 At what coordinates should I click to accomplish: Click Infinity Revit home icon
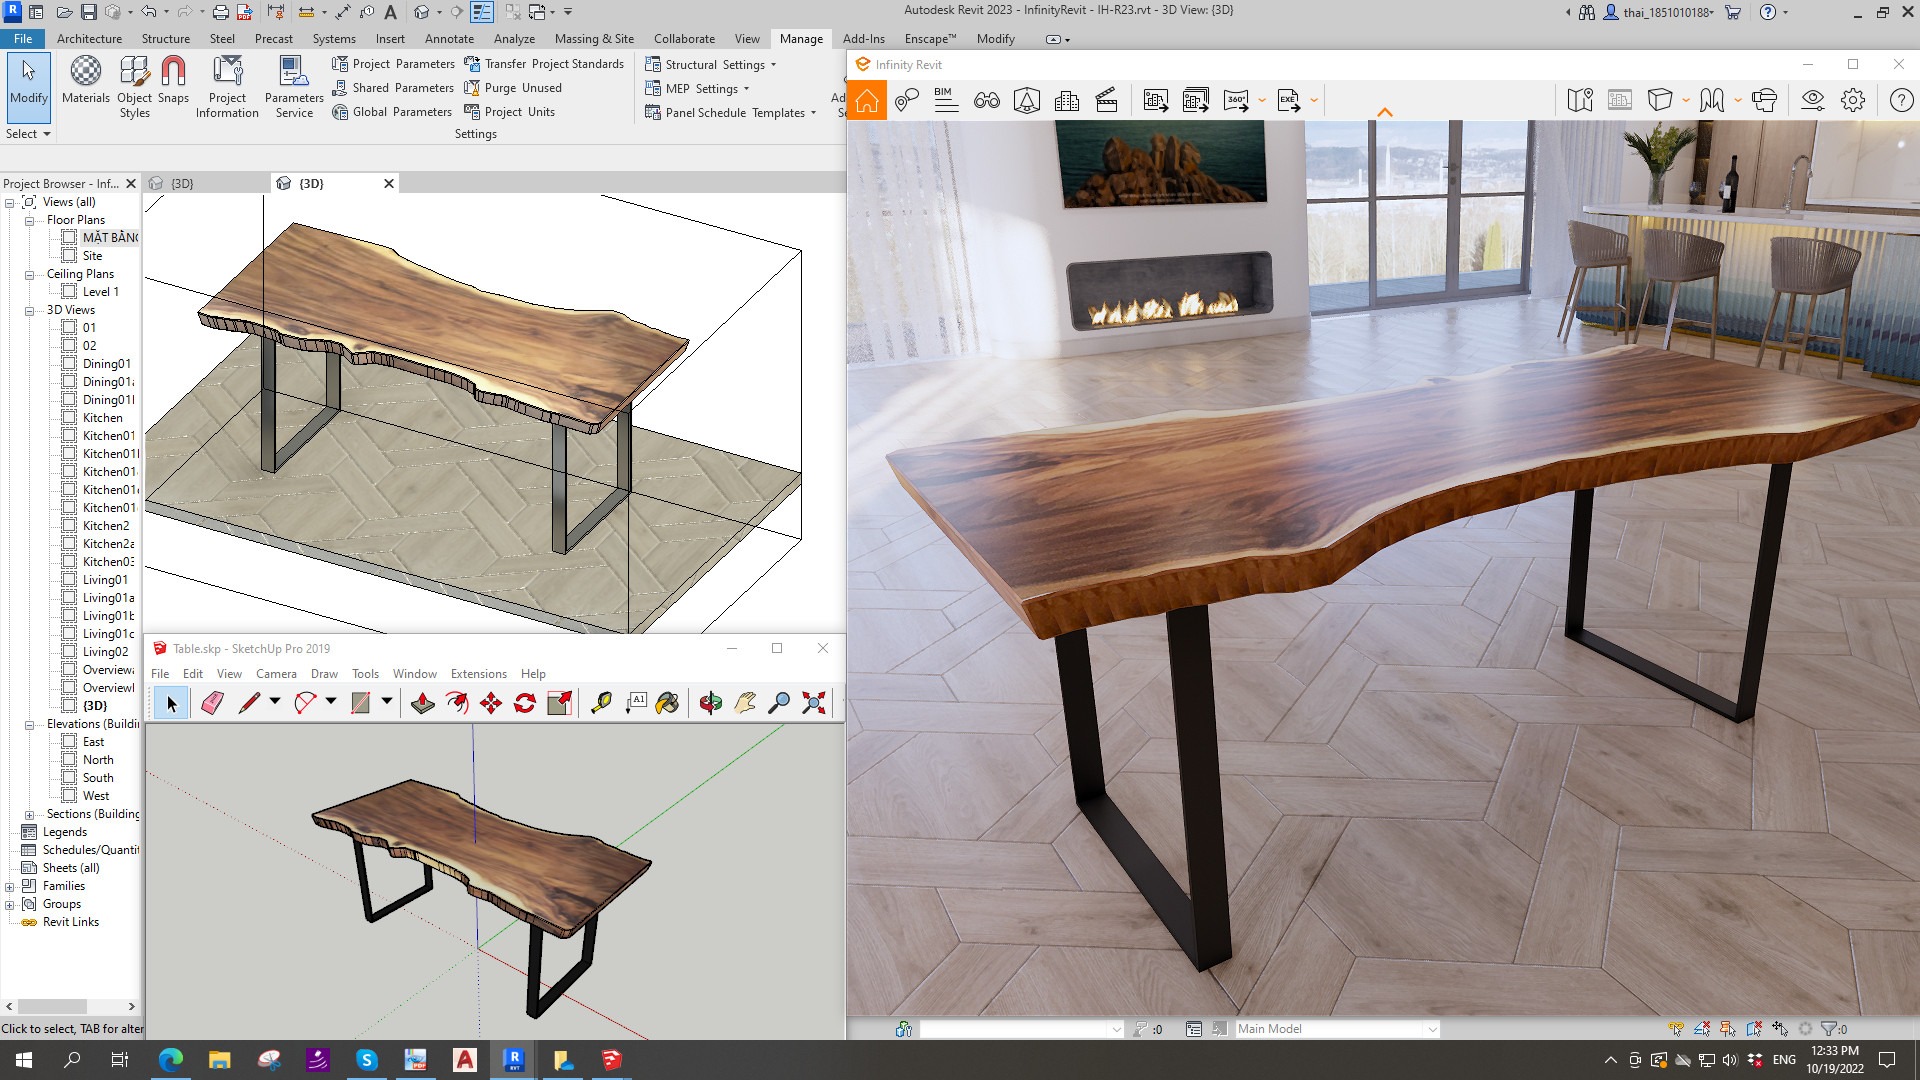pyautogui.click(x=867, y=101)
